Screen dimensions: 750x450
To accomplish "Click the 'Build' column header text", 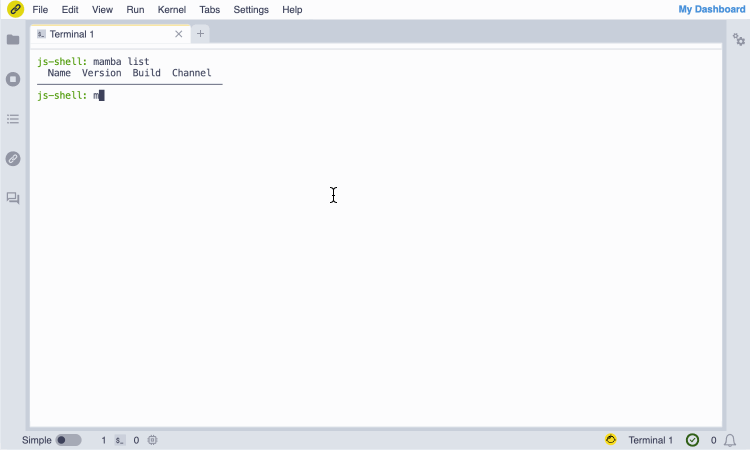I will pos(146,73).
